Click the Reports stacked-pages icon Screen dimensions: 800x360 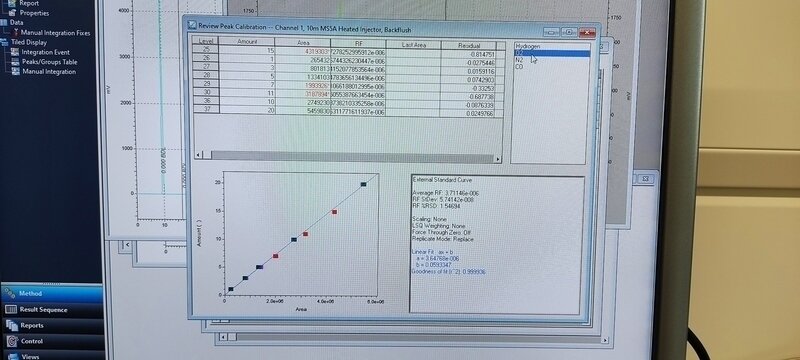[12, 325]
